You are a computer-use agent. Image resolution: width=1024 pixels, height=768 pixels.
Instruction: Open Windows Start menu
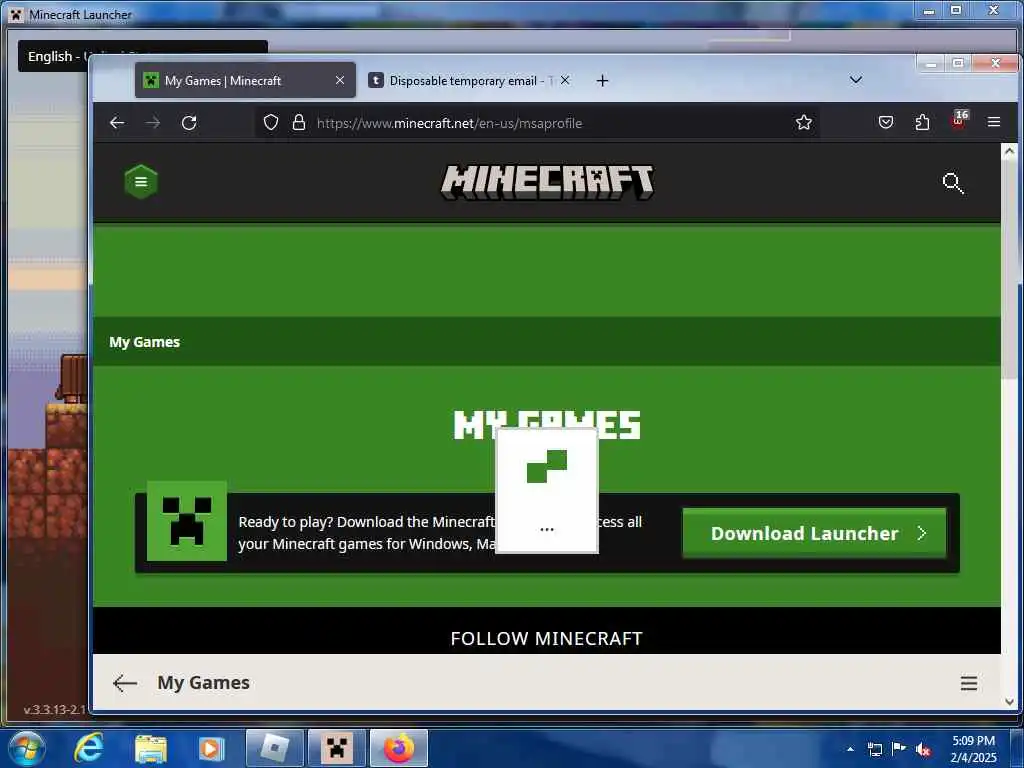[27, 748]
